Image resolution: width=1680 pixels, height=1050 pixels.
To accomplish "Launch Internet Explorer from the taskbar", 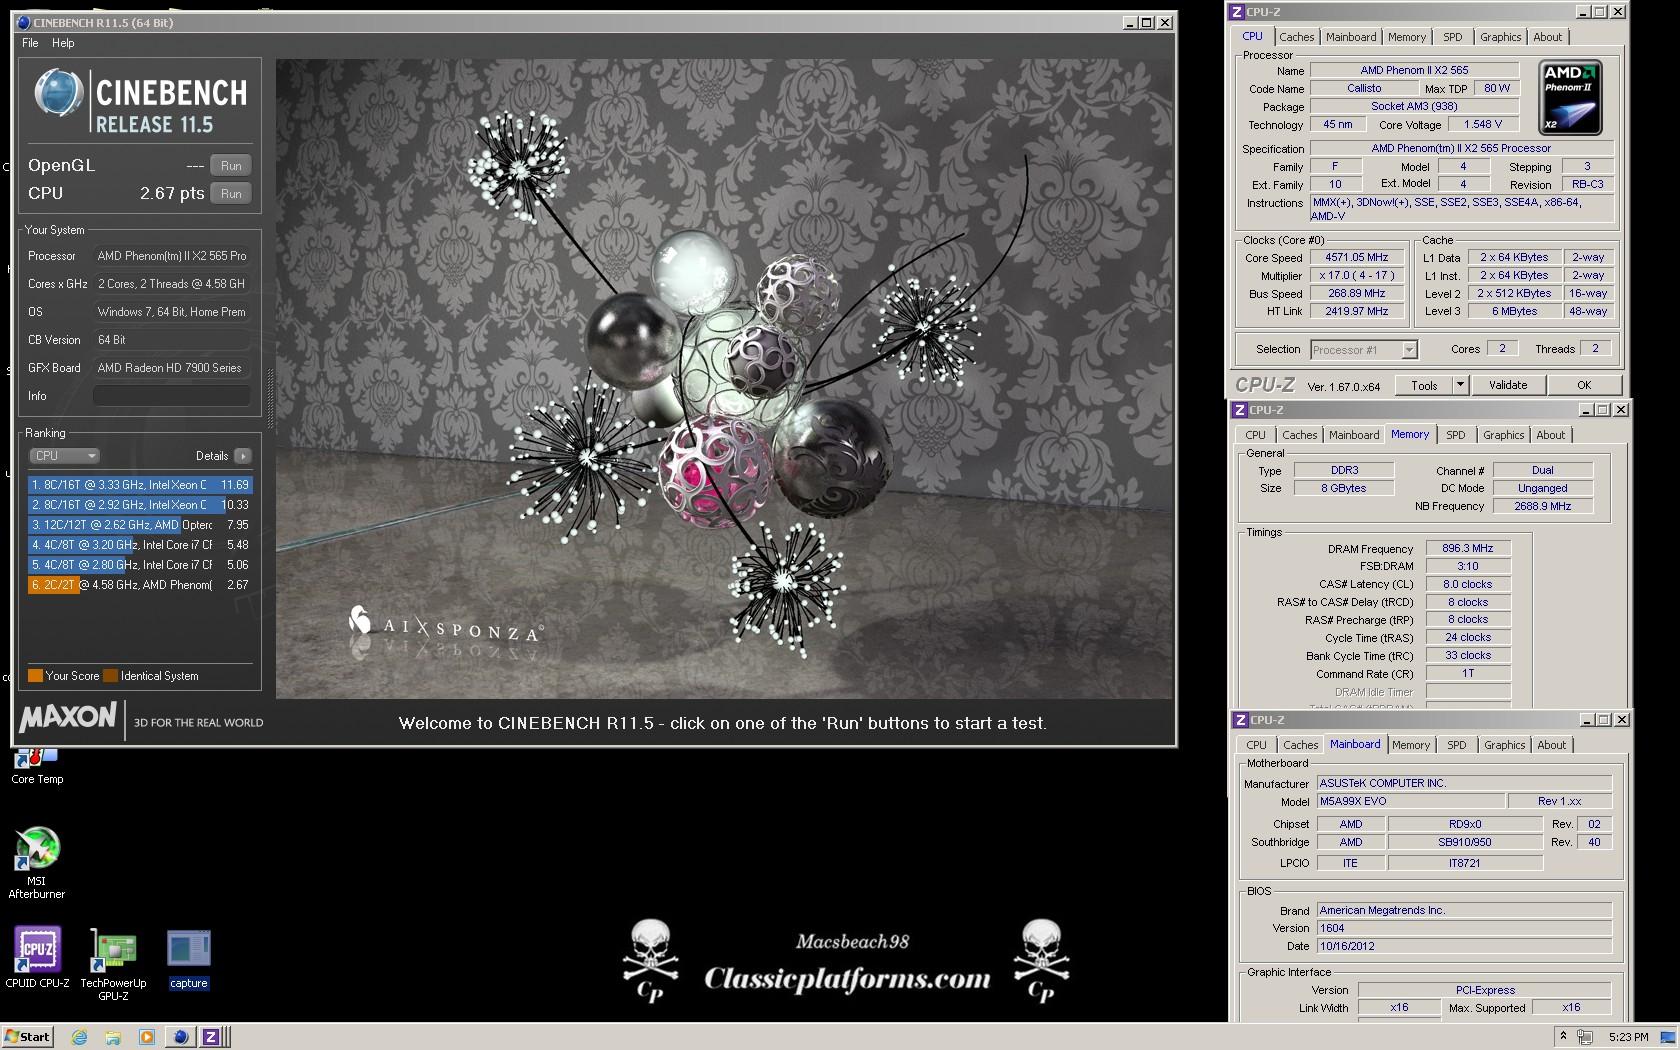I will (x=79, y=1037).
